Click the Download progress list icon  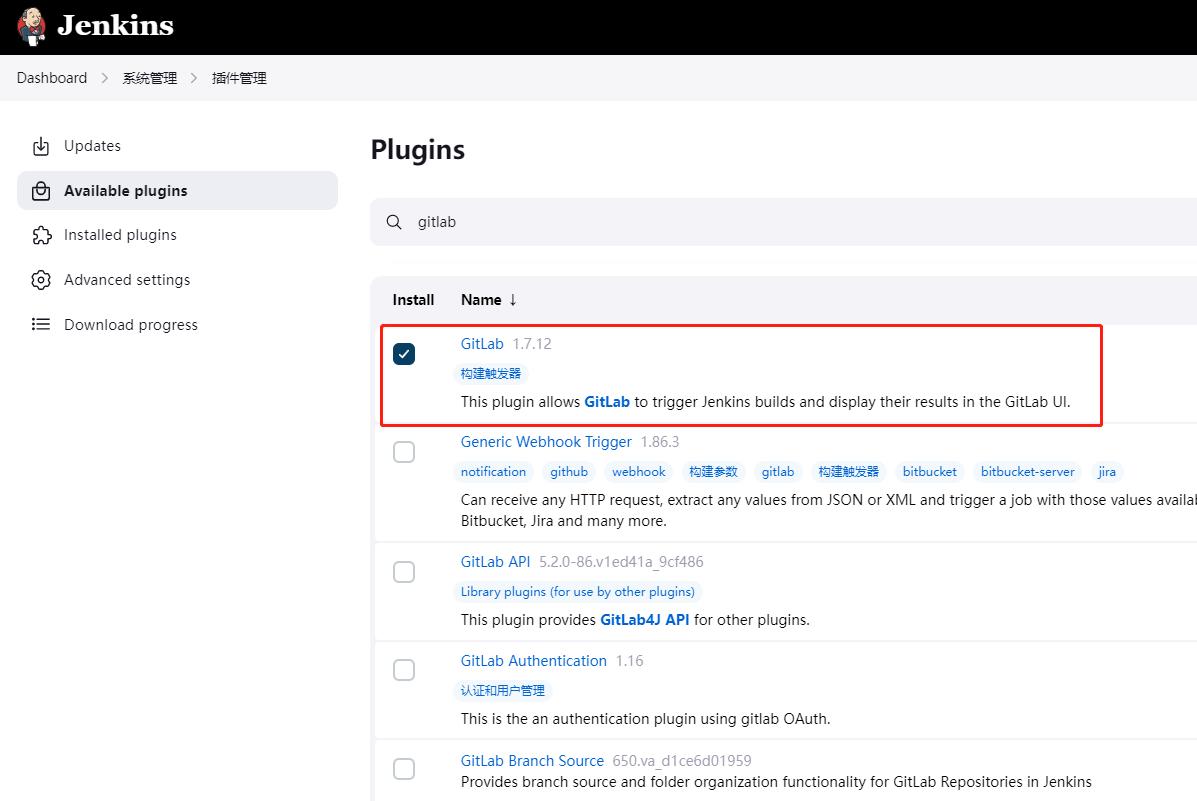click(40, 324)
